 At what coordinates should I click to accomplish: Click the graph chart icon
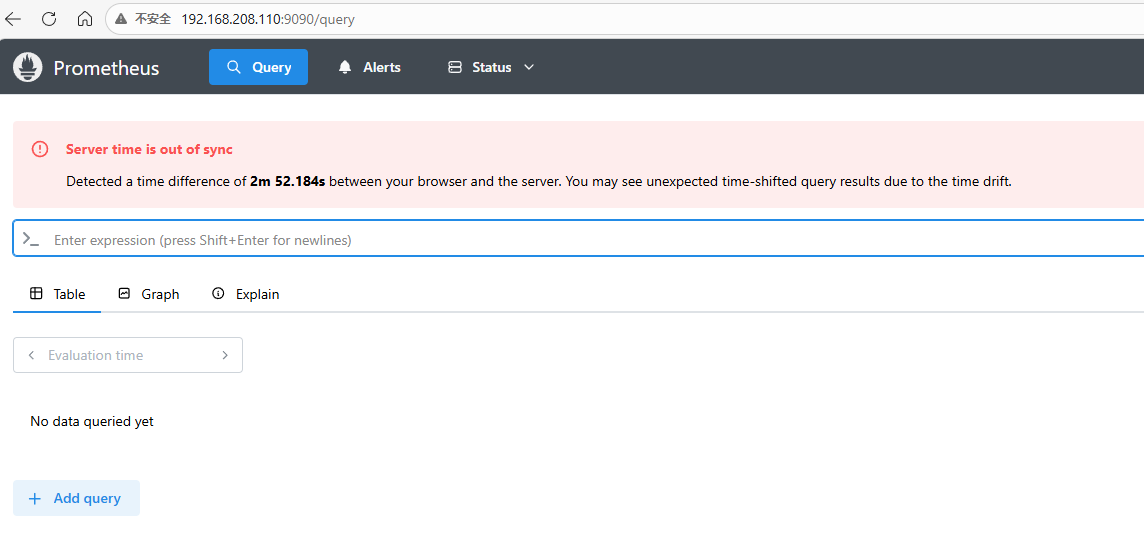click(124, 294)
